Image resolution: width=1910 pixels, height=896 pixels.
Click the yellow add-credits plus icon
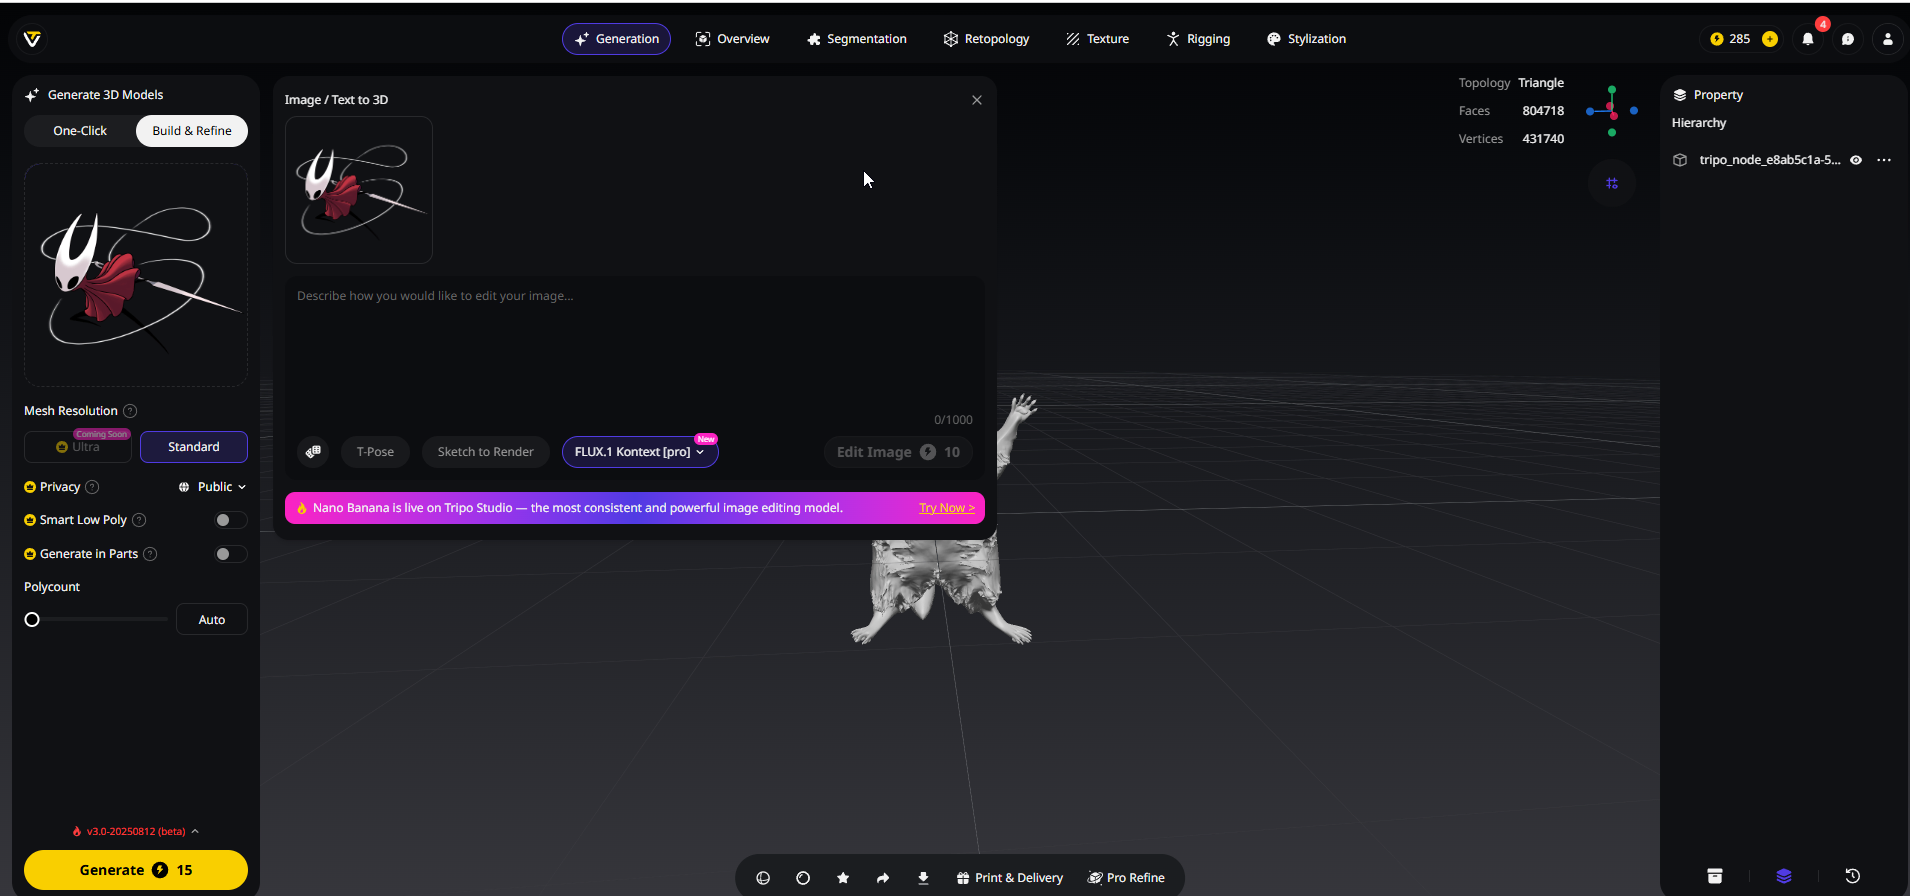pyautogui.click(x=1770, y=39)
